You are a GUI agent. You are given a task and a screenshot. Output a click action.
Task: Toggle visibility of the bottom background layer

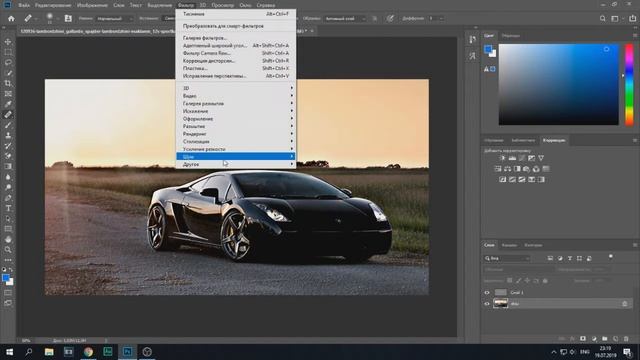point(487,304)
